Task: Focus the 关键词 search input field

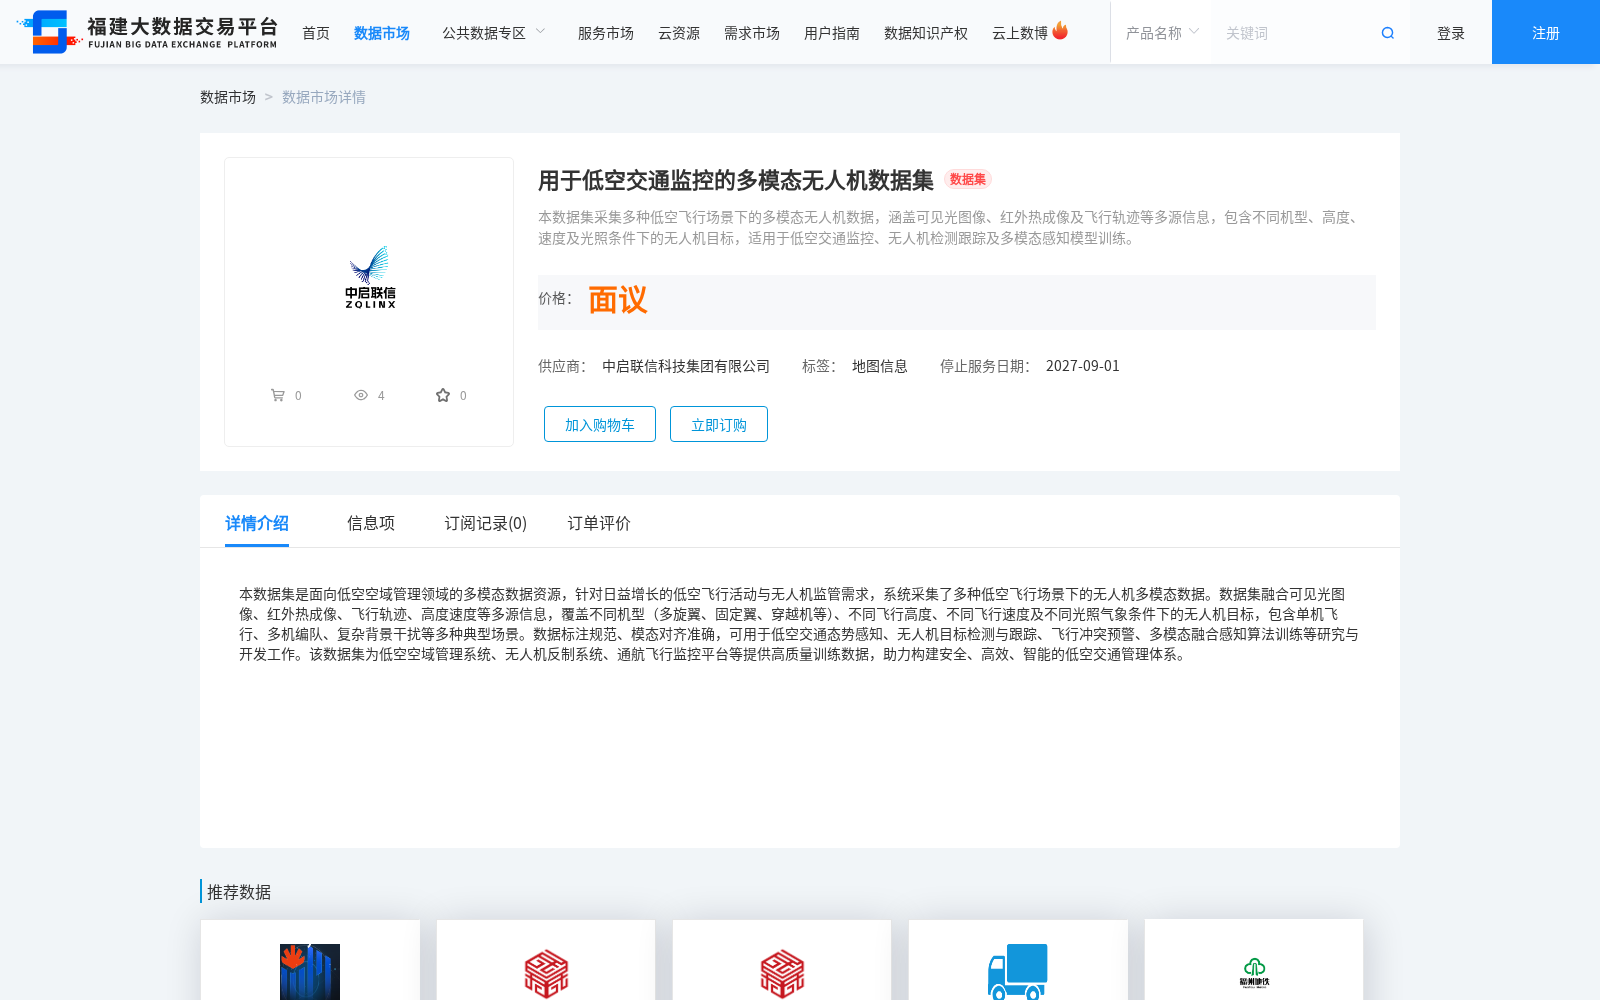Action: [x=1295, y=33]
